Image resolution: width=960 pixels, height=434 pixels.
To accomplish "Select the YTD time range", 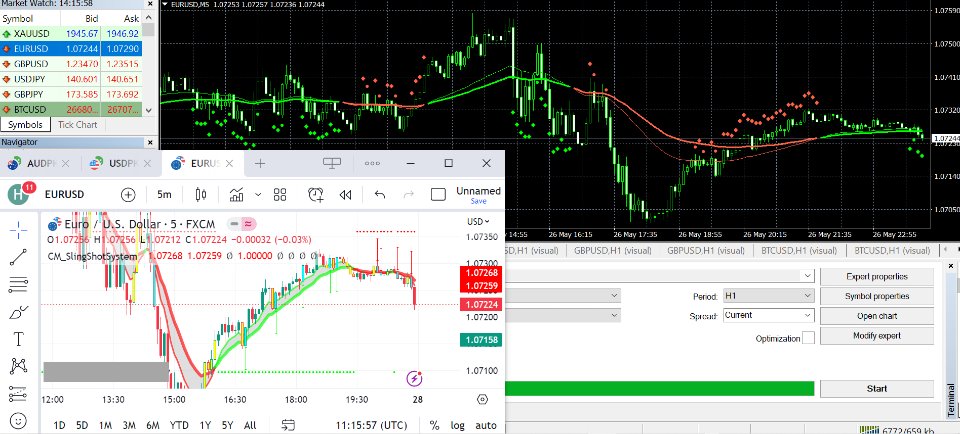I will click(179, 425).
